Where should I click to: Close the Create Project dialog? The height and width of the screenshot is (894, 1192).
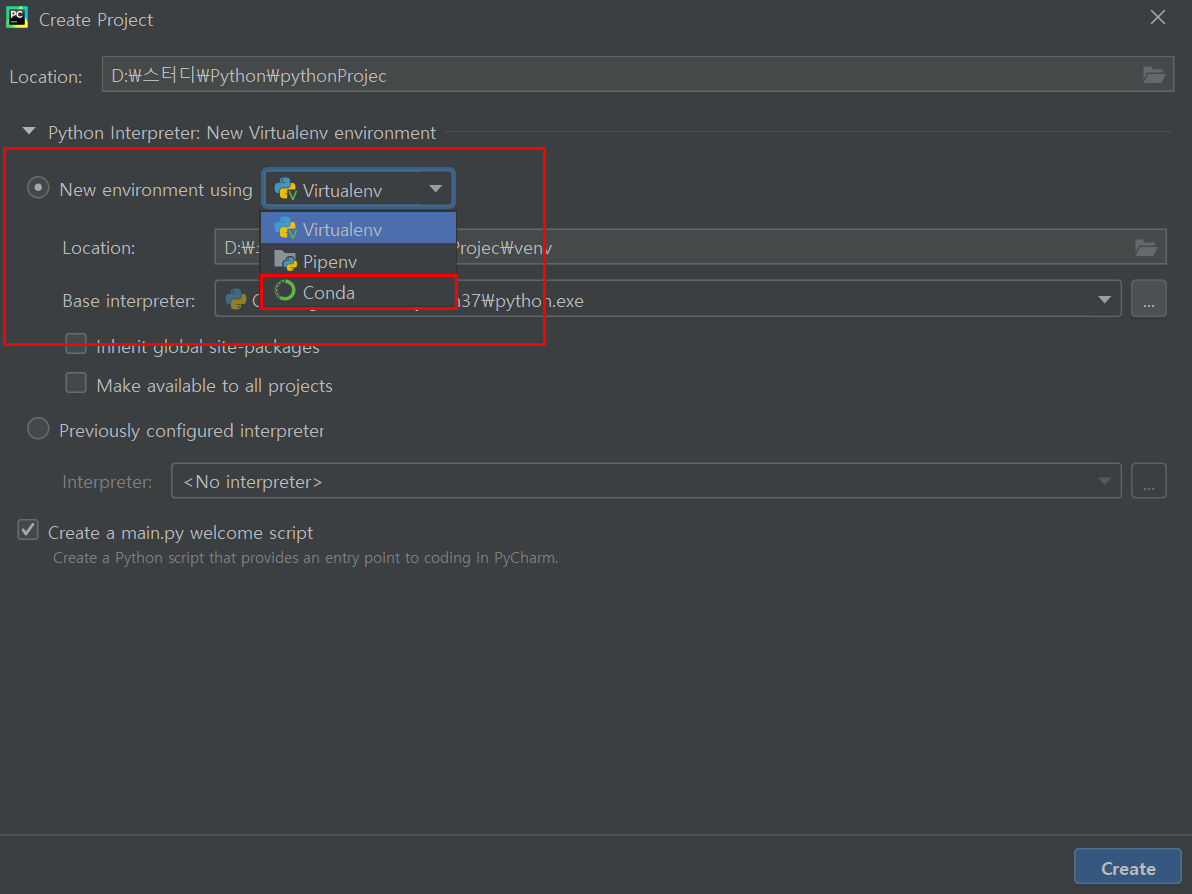1157,17
